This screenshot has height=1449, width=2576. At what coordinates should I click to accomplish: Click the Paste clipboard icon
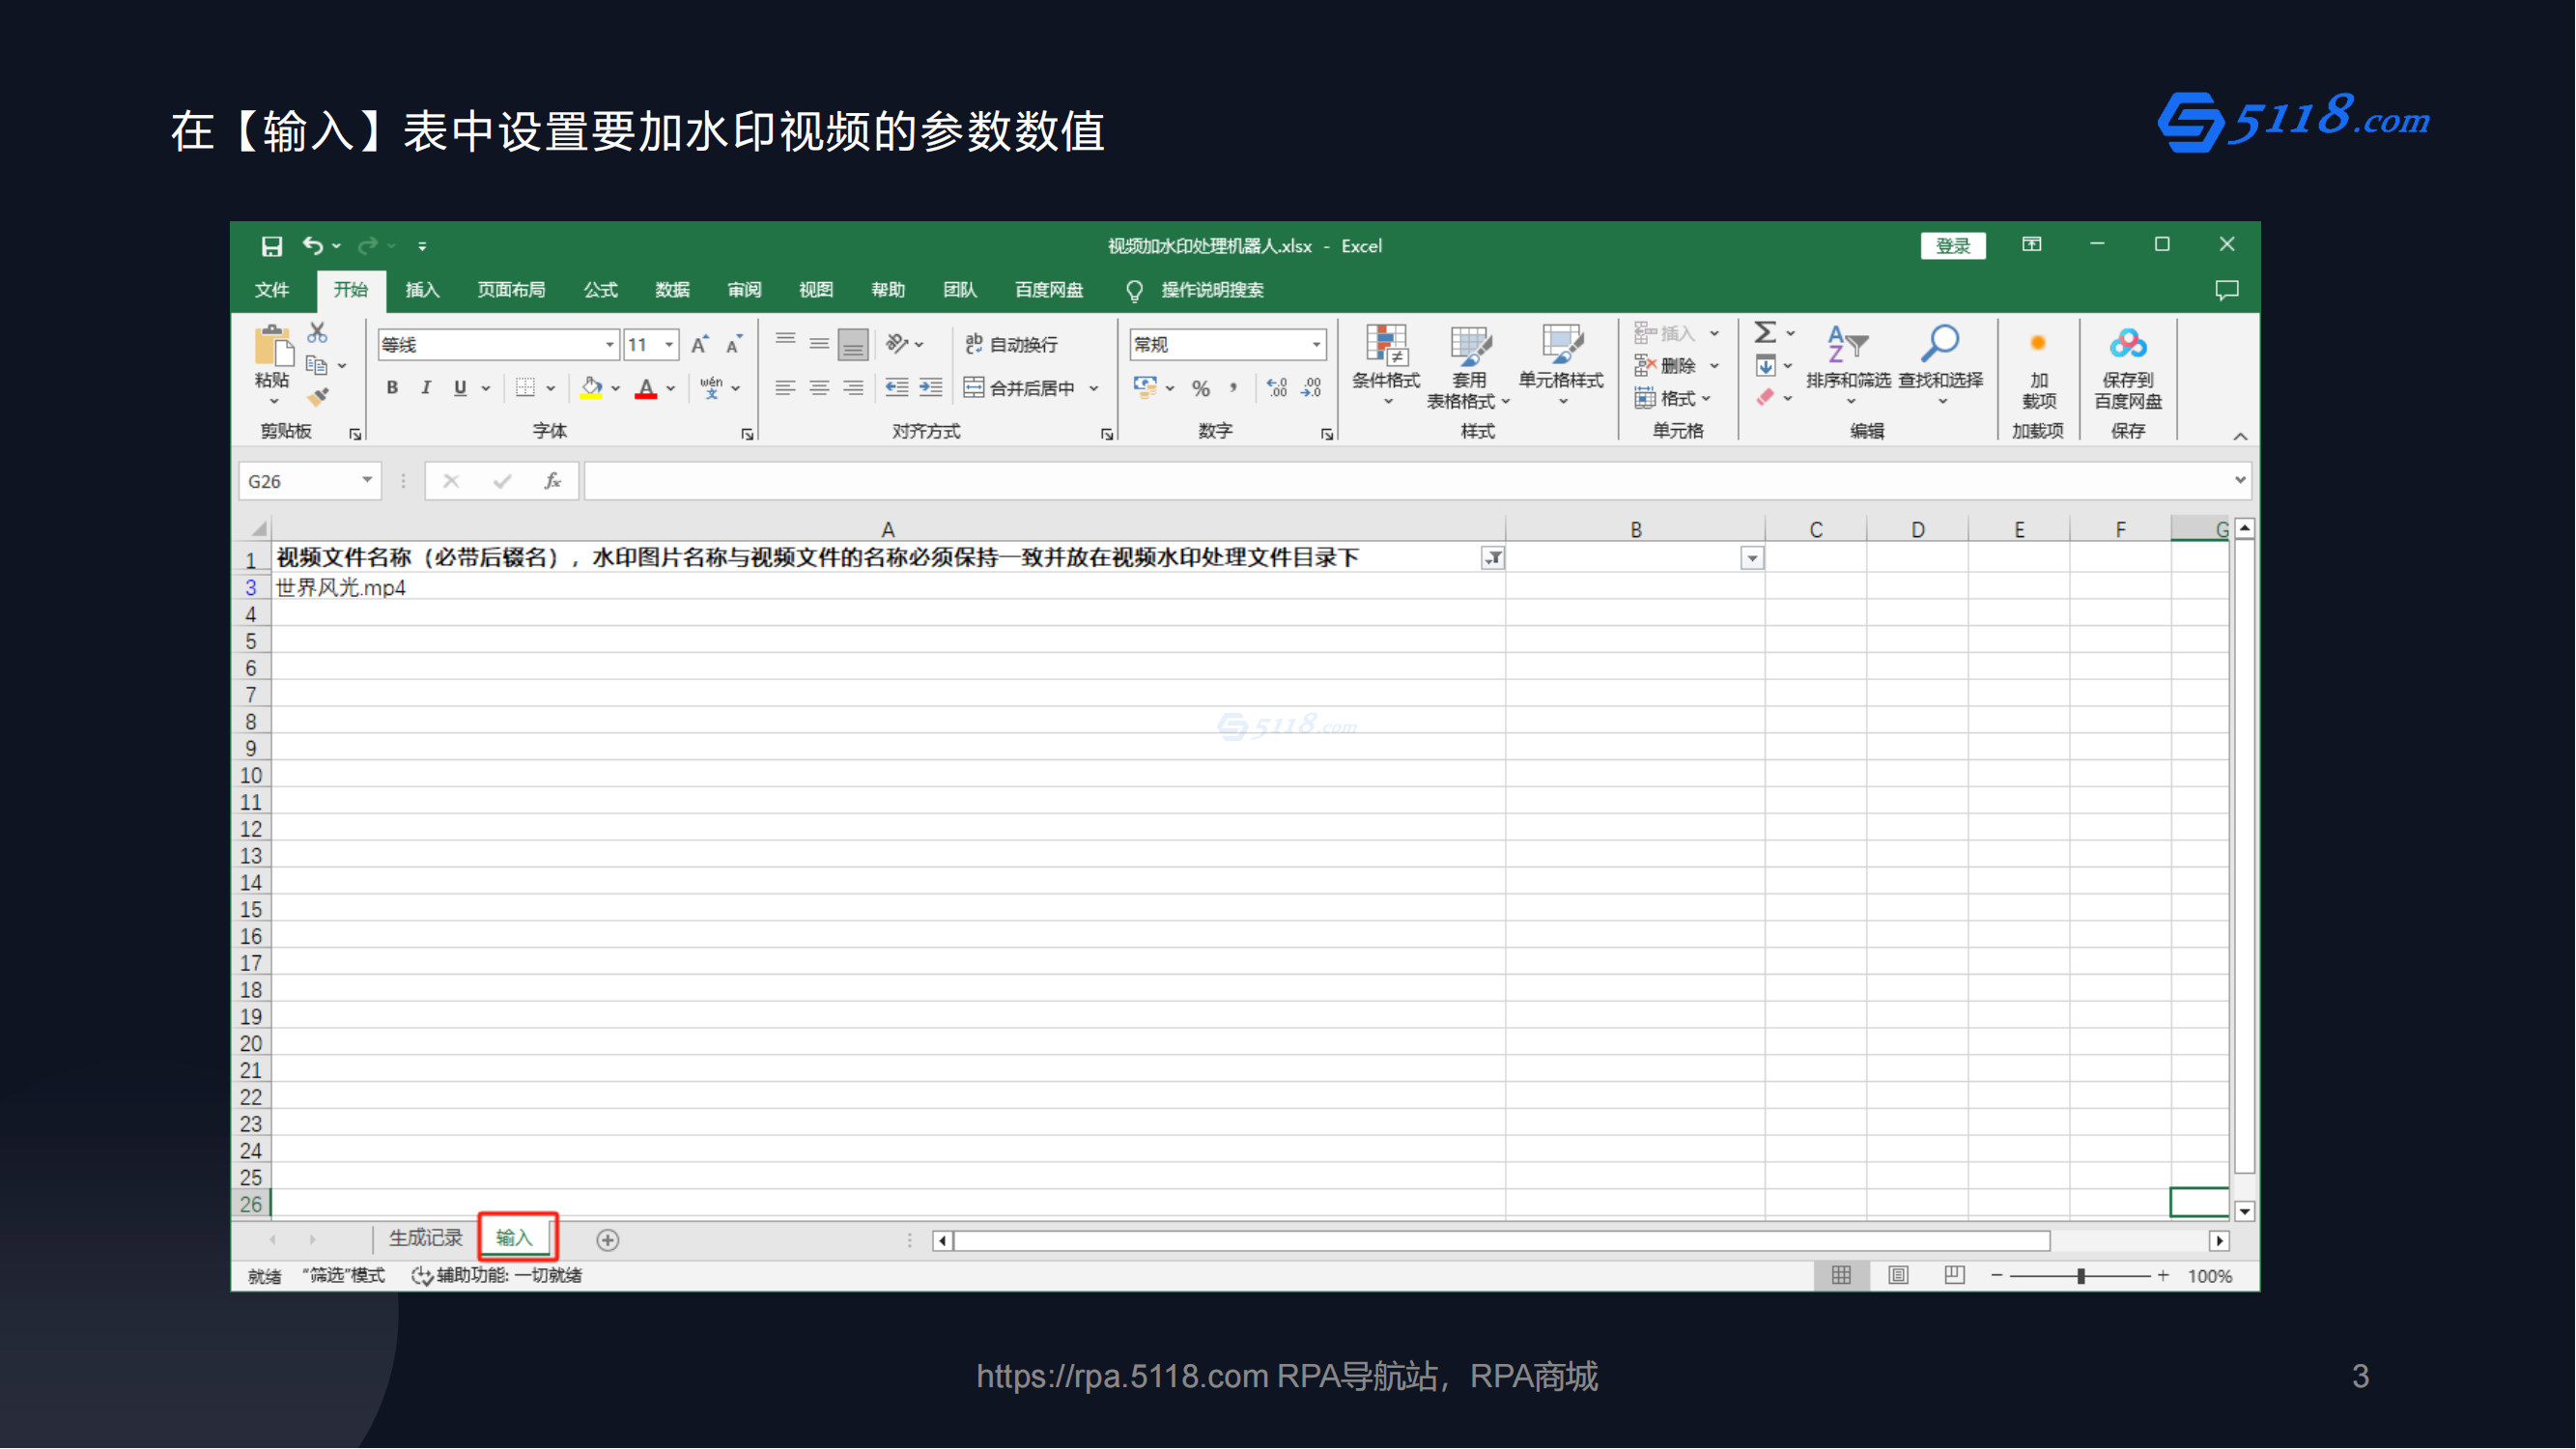[272, 347]
